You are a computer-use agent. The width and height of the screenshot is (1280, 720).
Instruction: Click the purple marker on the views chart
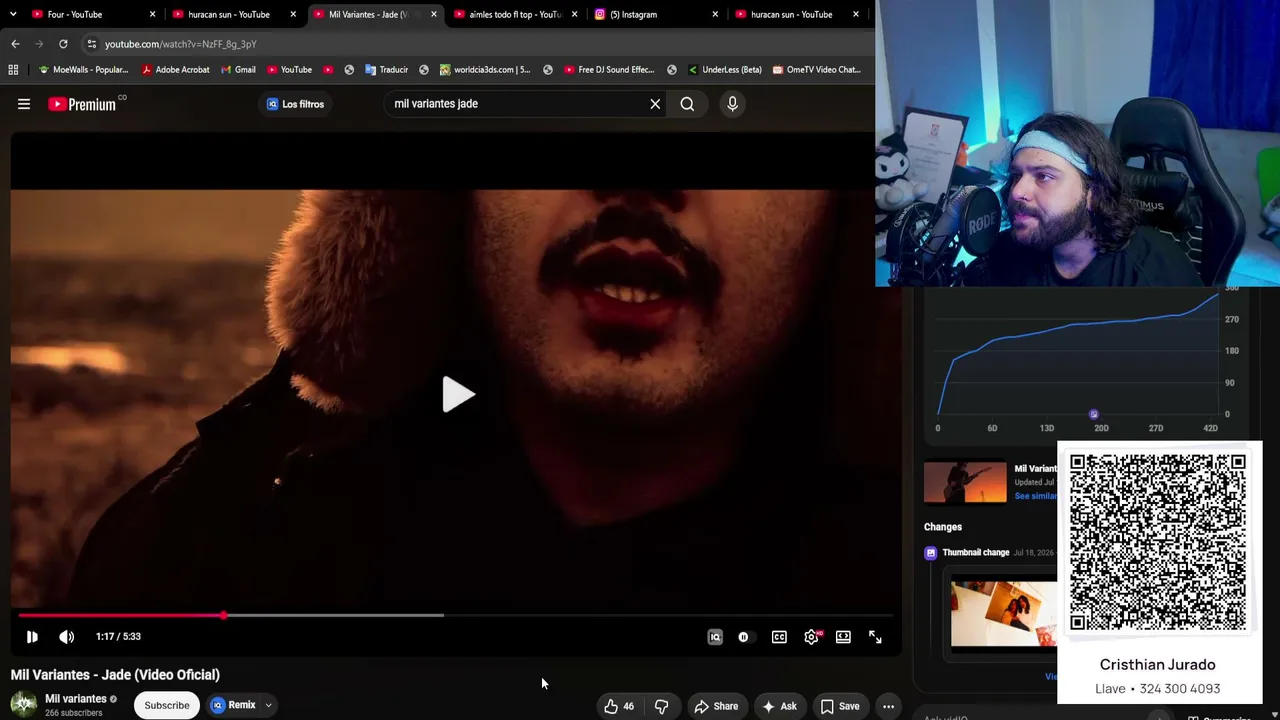pos(1093,414)
